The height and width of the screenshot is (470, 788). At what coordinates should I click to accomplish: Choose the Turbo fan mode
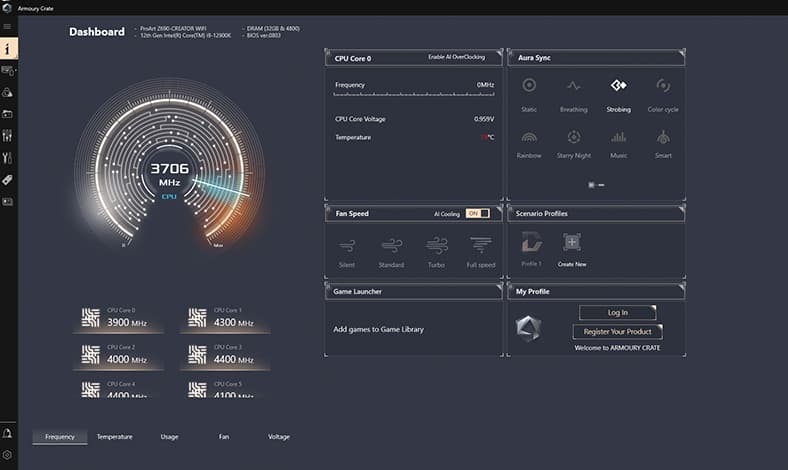pos(436,253)
